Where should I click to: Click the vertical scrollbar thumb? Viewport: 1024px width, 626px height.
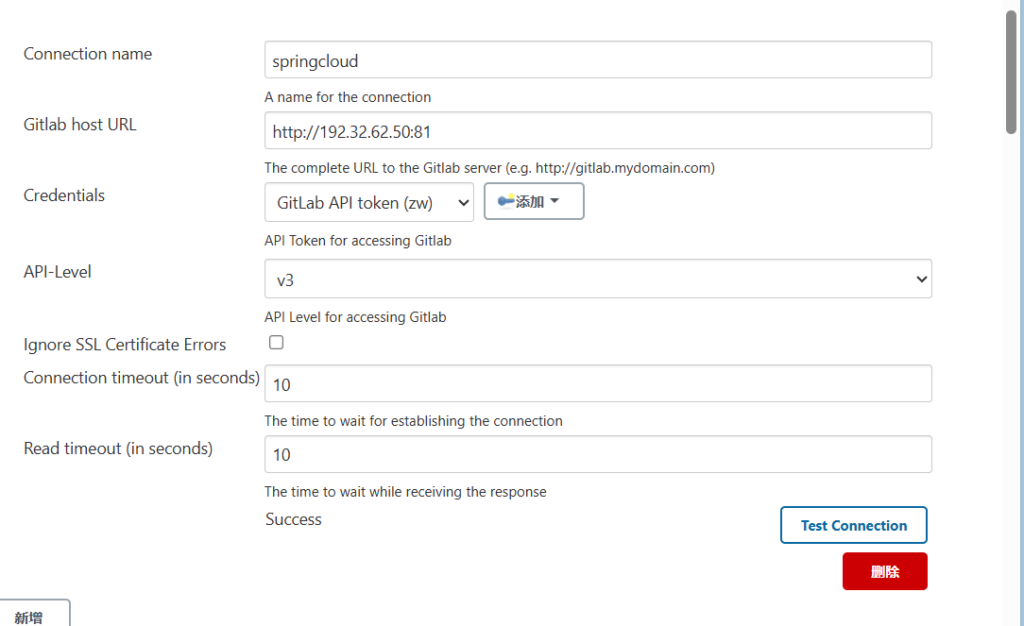coord(1013,70)
